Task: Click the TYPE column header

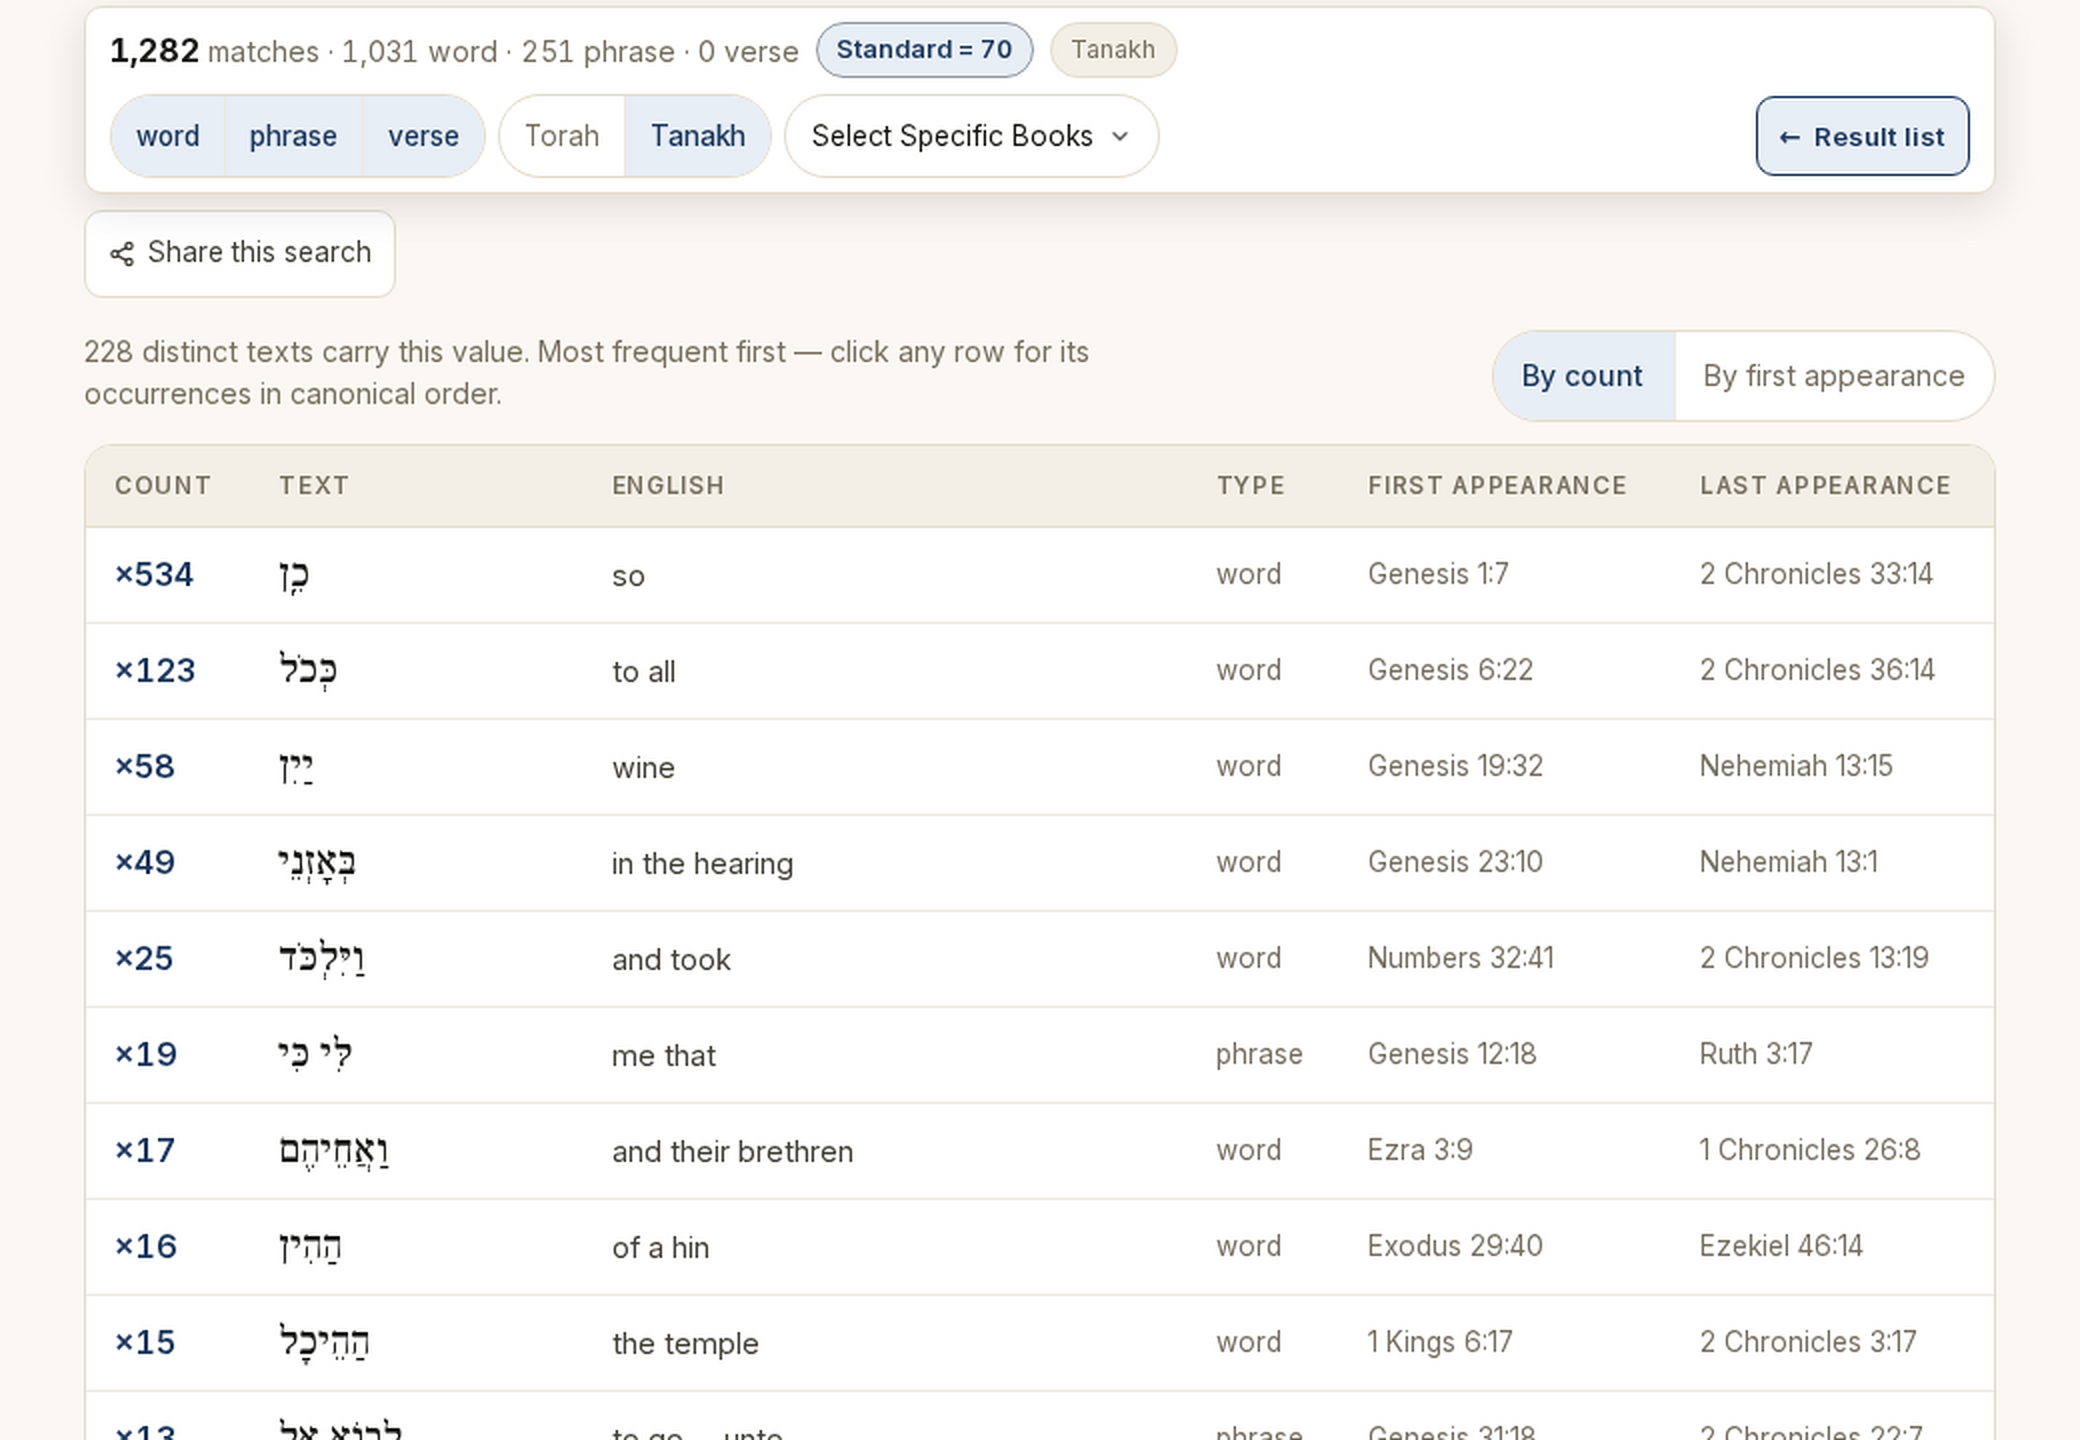Action: click(1251, 486)
